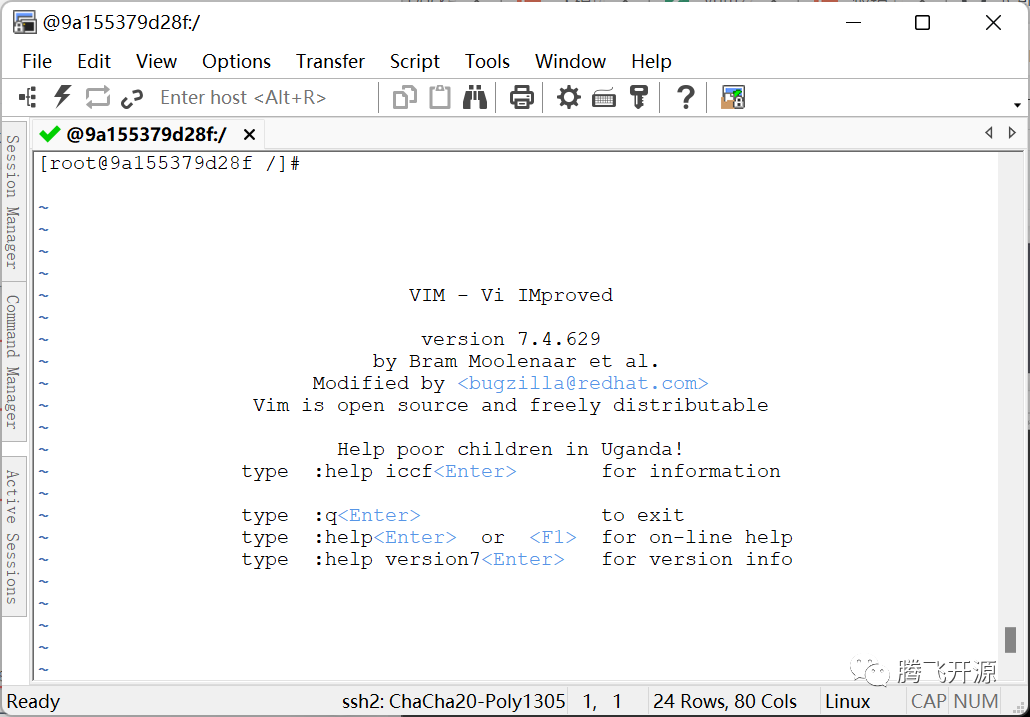Show previous tab using left arrow

[989, 133]
